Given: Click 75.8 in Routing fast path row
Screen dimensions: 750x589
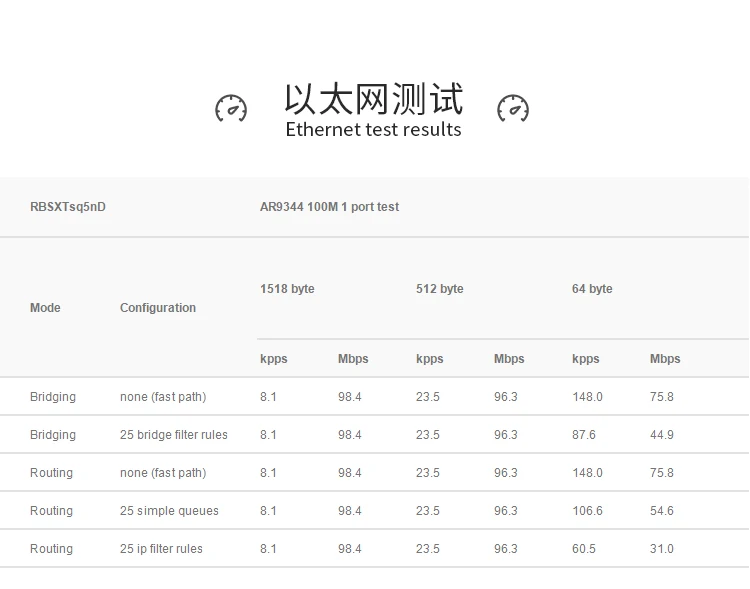Looking at the screenshot, I should click(662, 473).
